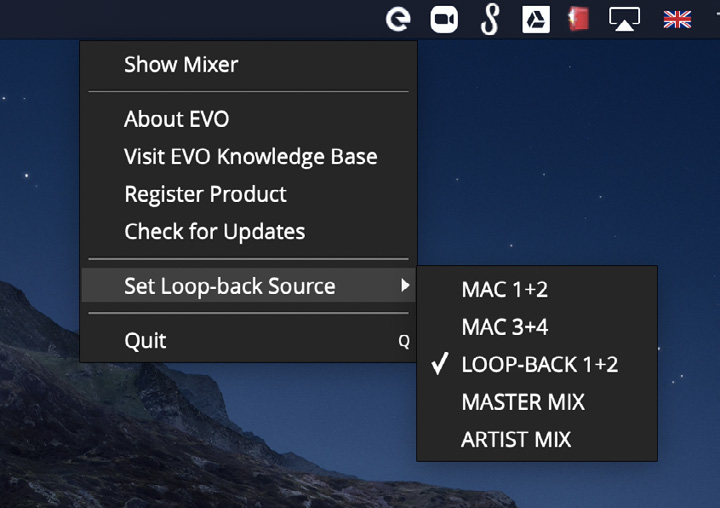Screen dimensions: 720x508
Task: Open the Google Drive menu bar icon
Action: pos(536,20)
